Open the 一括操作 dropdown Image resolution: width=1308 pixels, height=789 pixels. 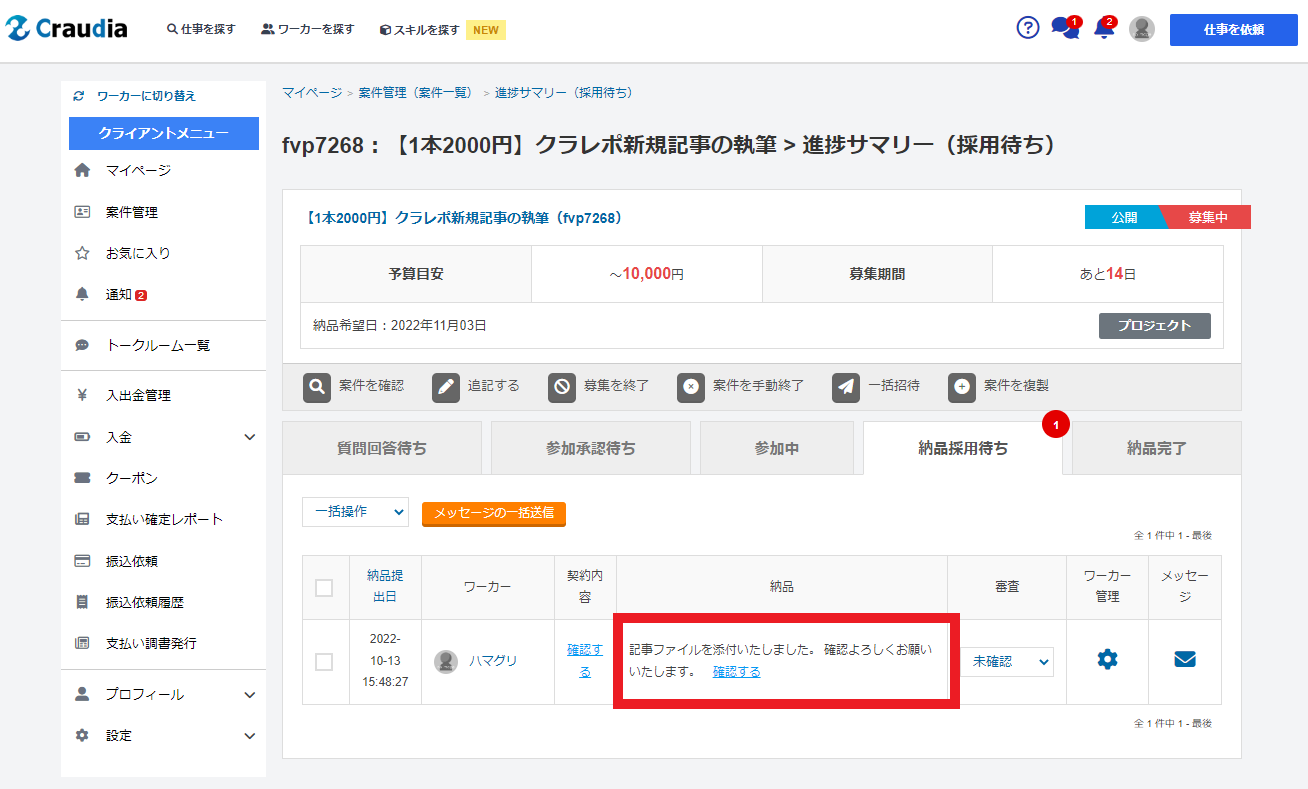point(355,512)
